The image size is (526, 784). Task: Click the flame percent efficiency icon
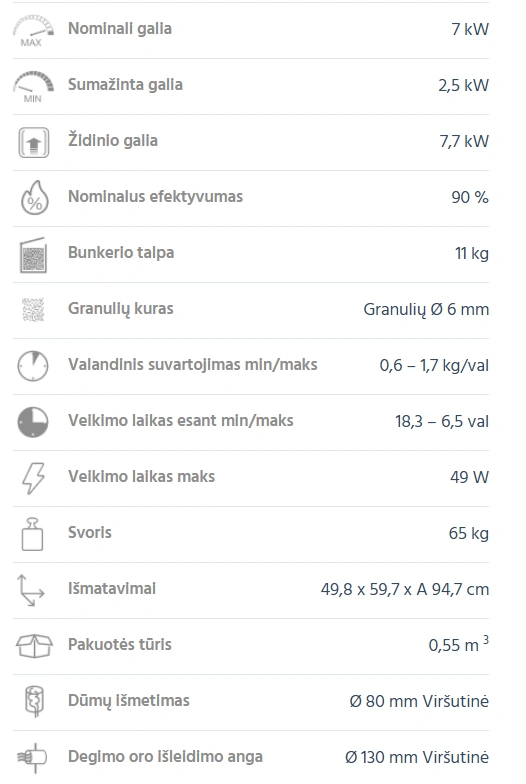pos(34,198)
